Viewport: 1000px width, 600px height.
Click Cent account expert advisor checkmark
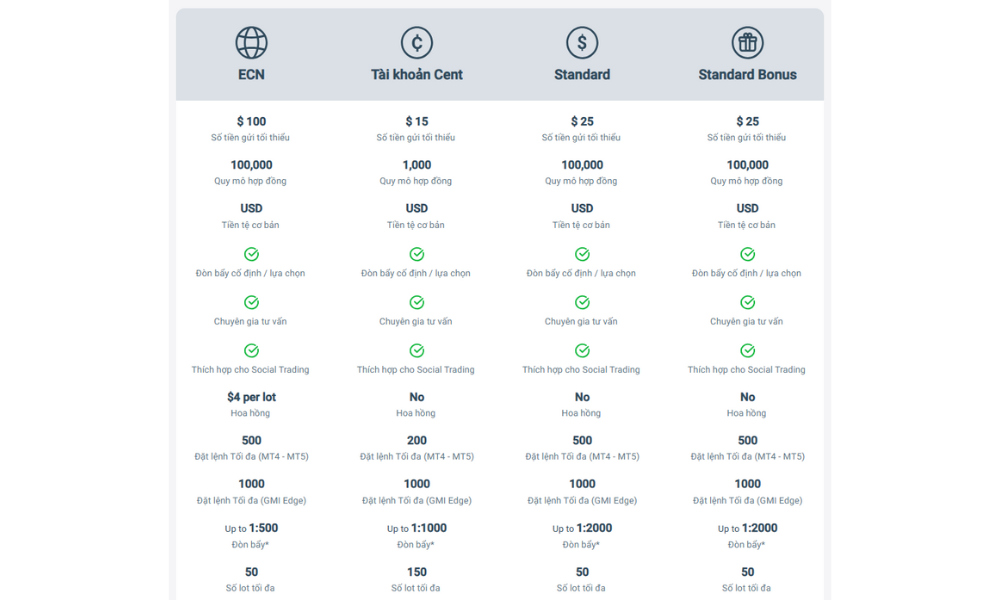coord(417,302)
